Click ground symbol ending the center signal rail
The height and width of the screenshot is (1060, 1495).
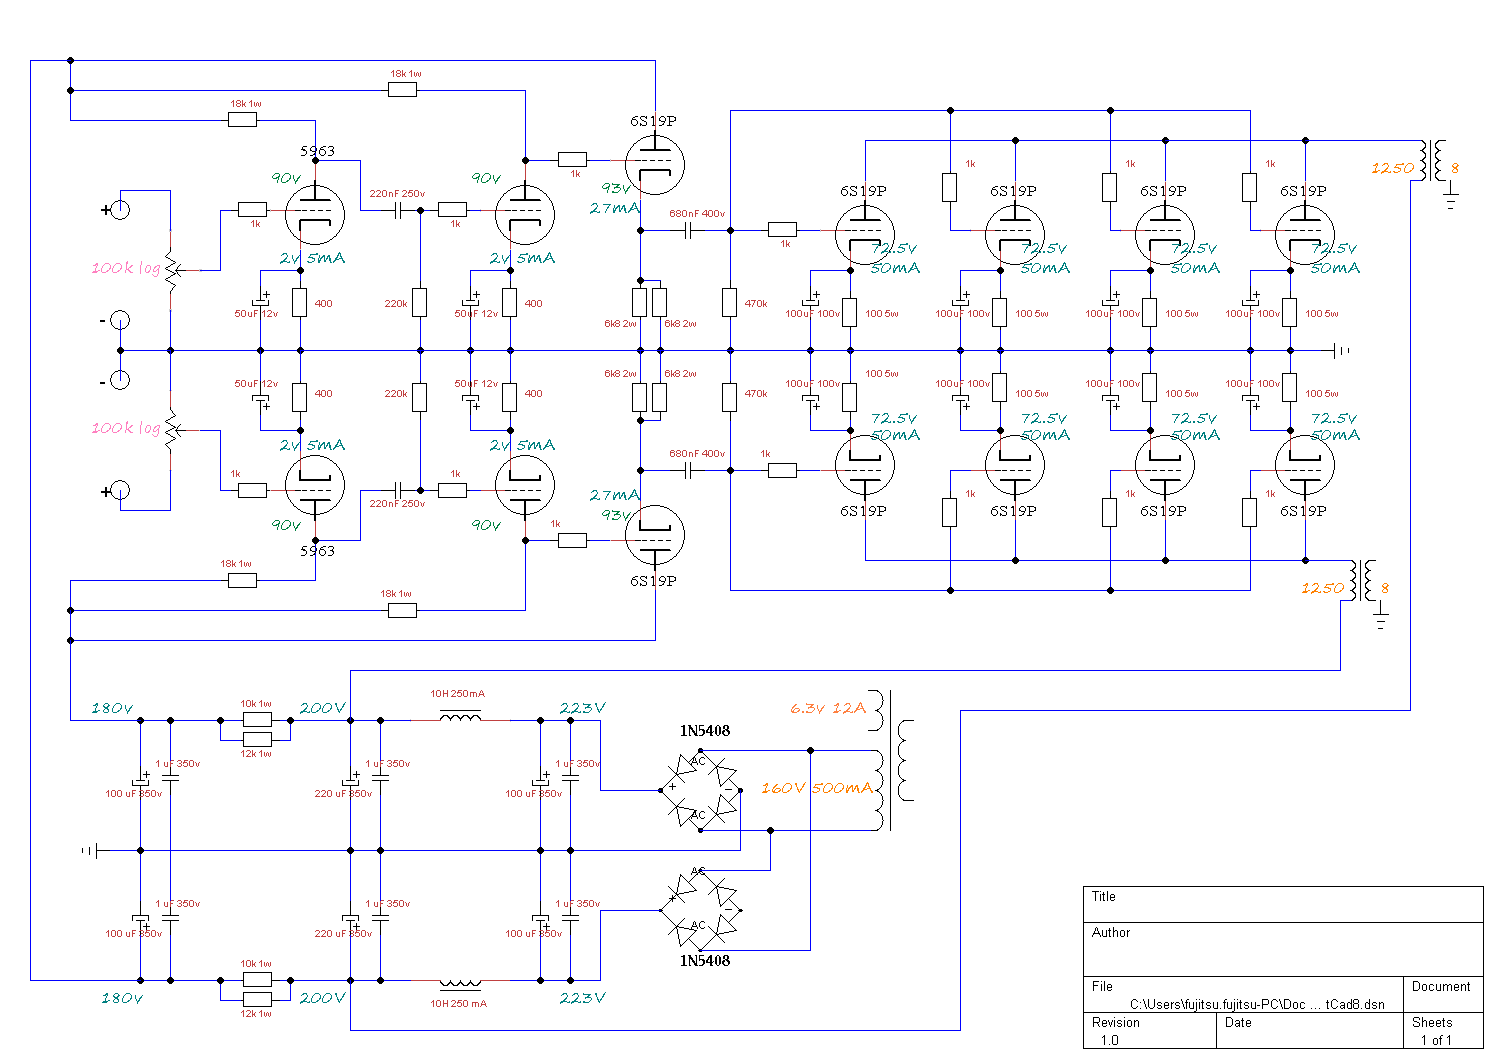(1342, 351)
